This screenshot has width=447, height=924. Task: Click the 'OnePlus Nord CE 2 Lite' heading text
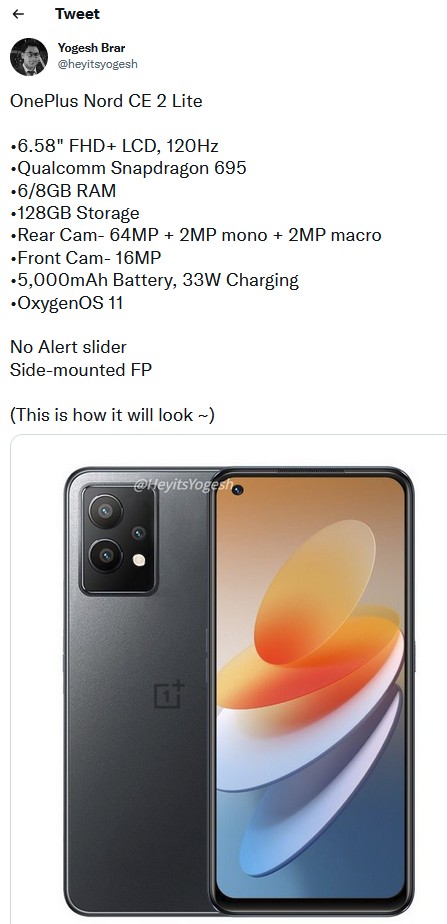pos(106,101)
